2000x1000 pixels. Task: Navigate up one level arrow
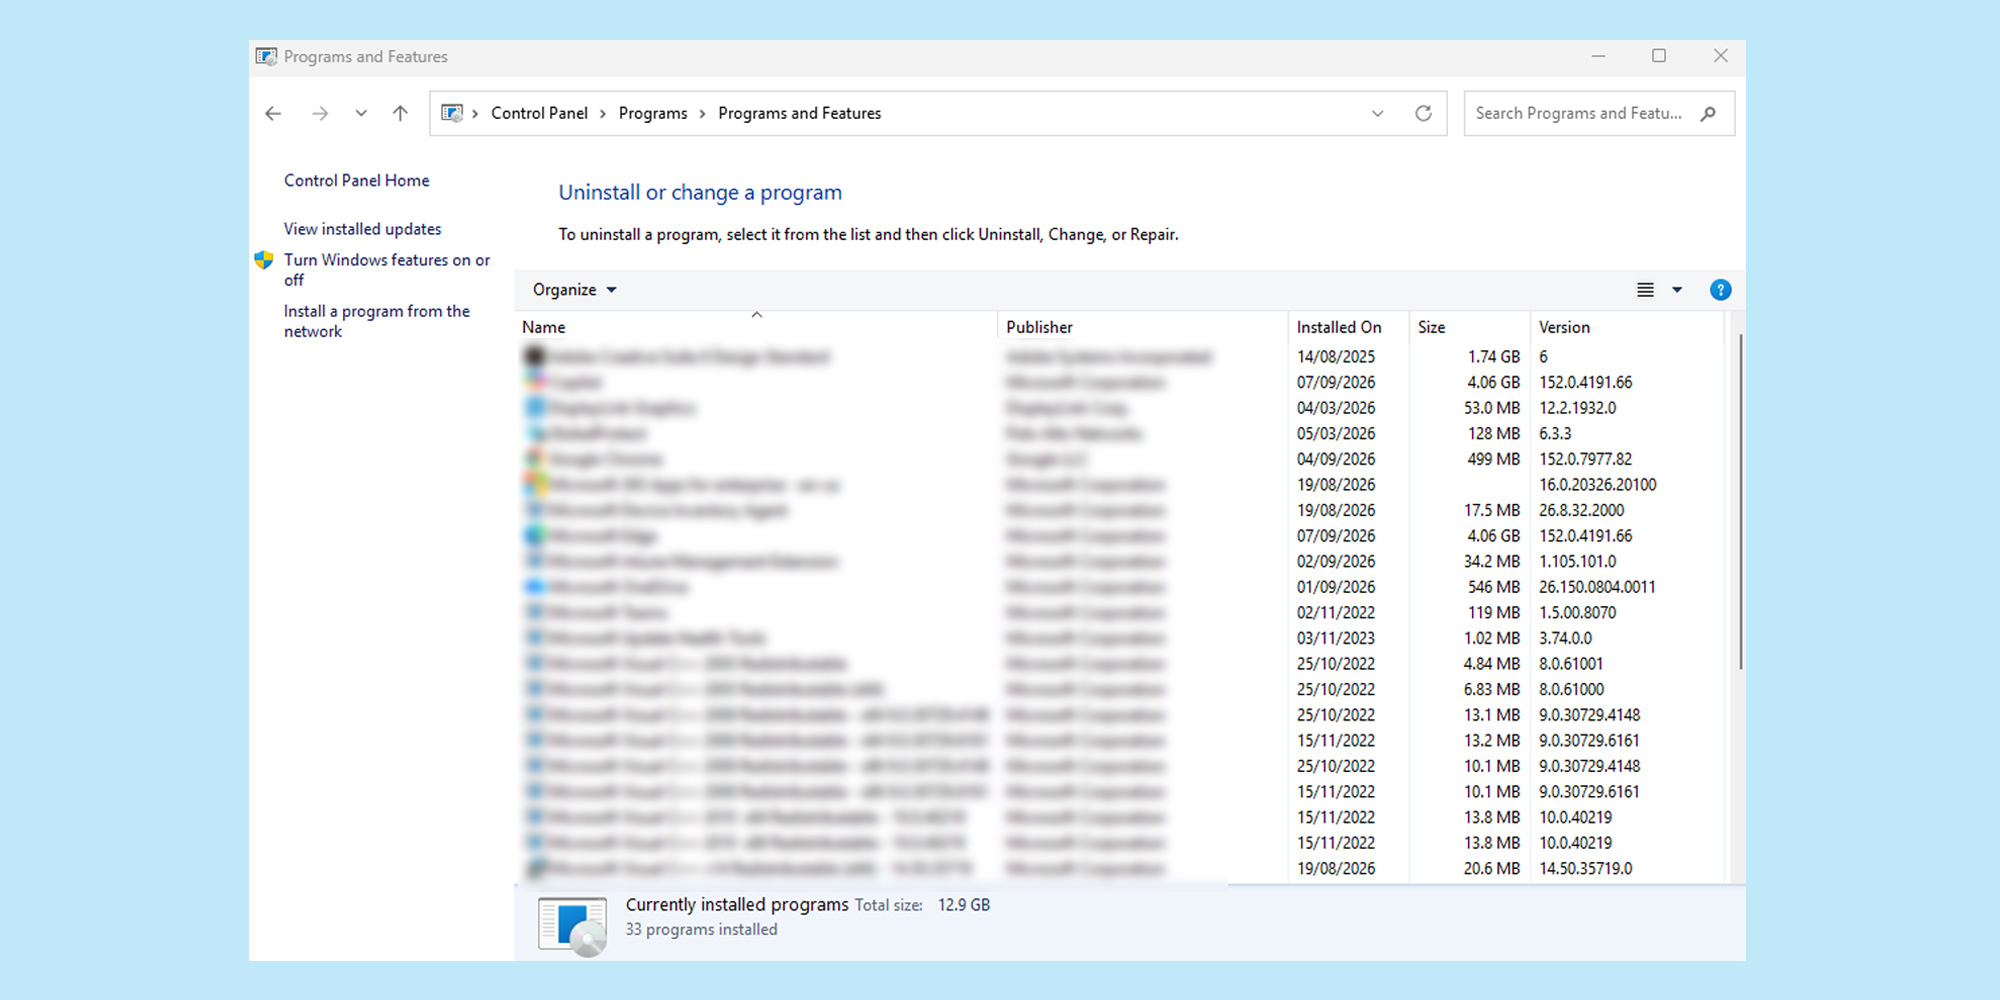(x=400, y=114)
